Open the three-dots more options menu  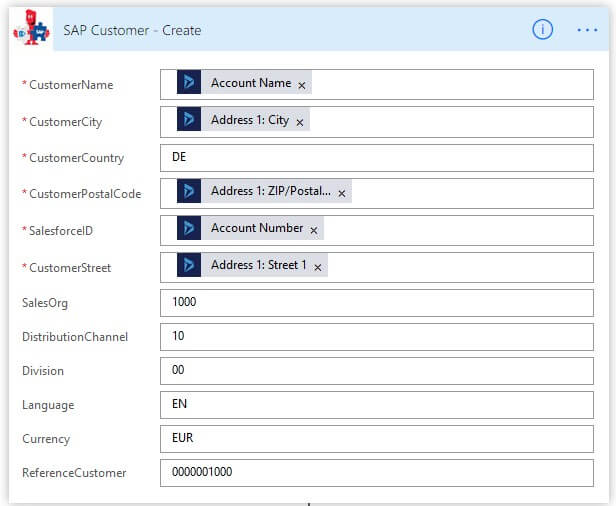[588, 30]
